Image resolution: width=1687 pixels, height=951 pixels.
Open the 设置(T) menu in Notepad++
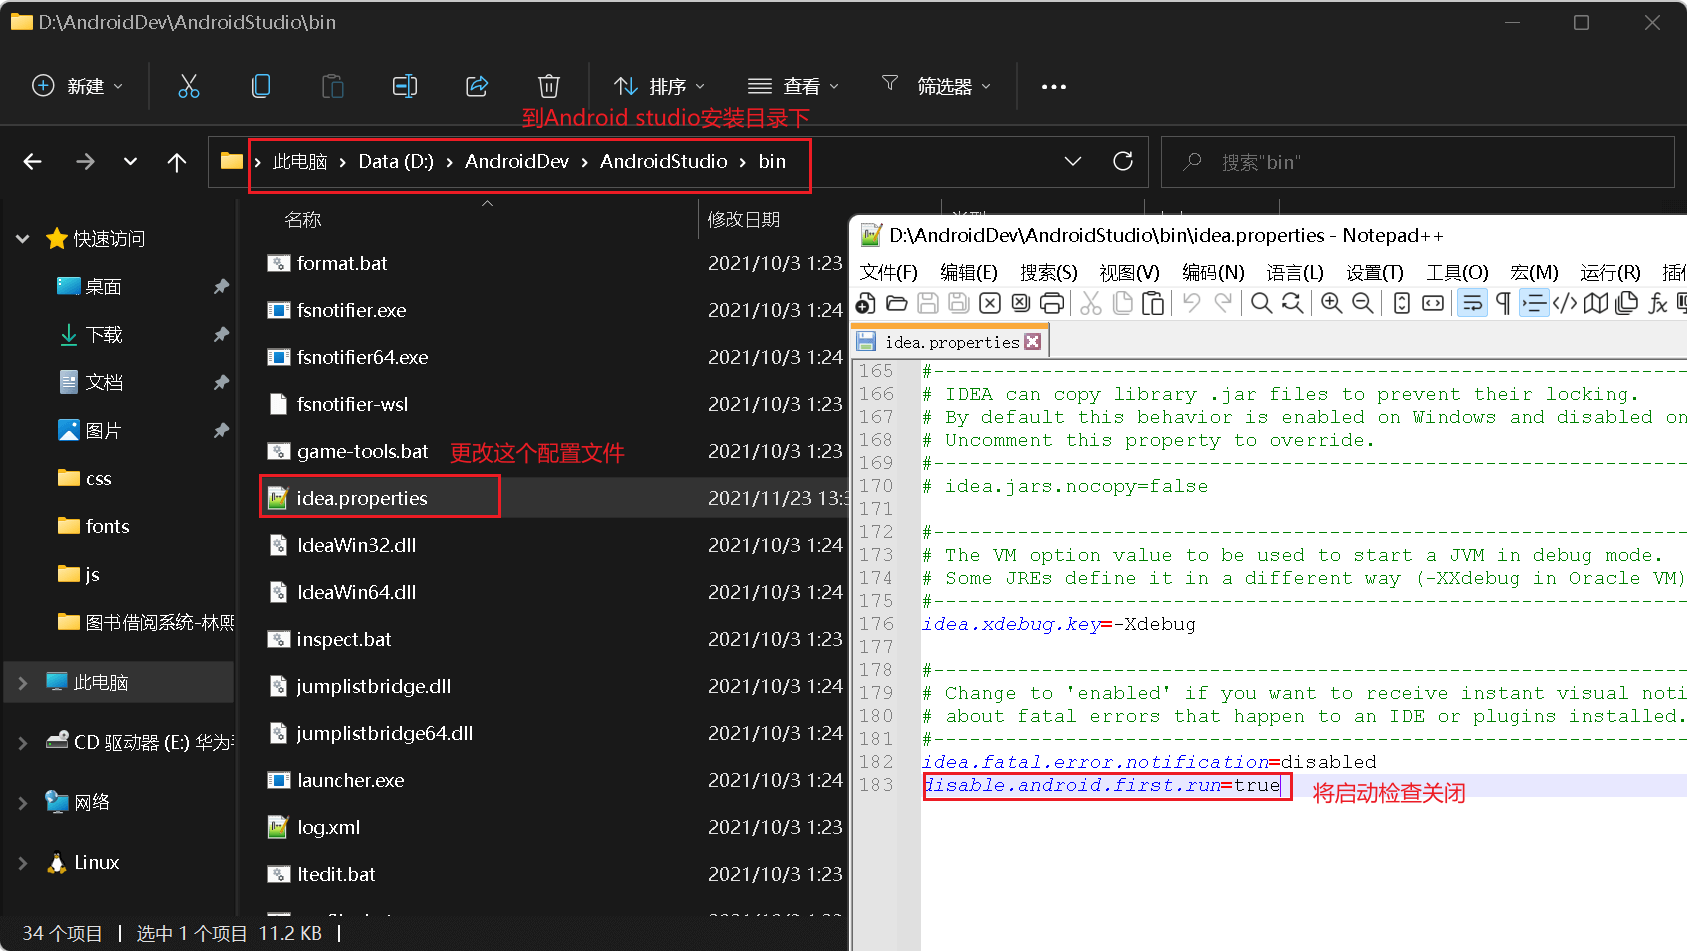click(1375, 273)
